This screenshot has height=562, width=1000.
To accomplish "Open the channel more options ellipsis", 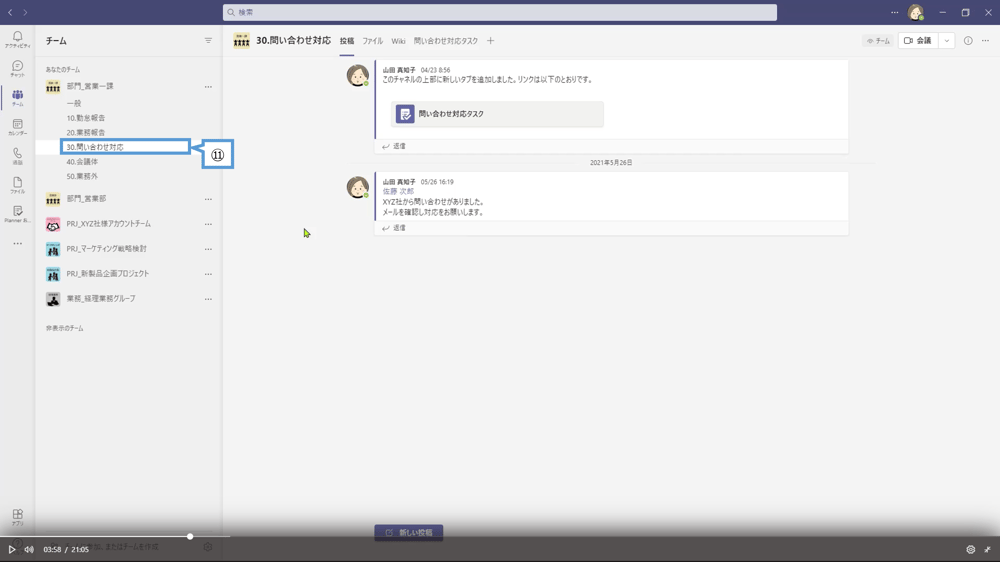I will pos(985,41).
